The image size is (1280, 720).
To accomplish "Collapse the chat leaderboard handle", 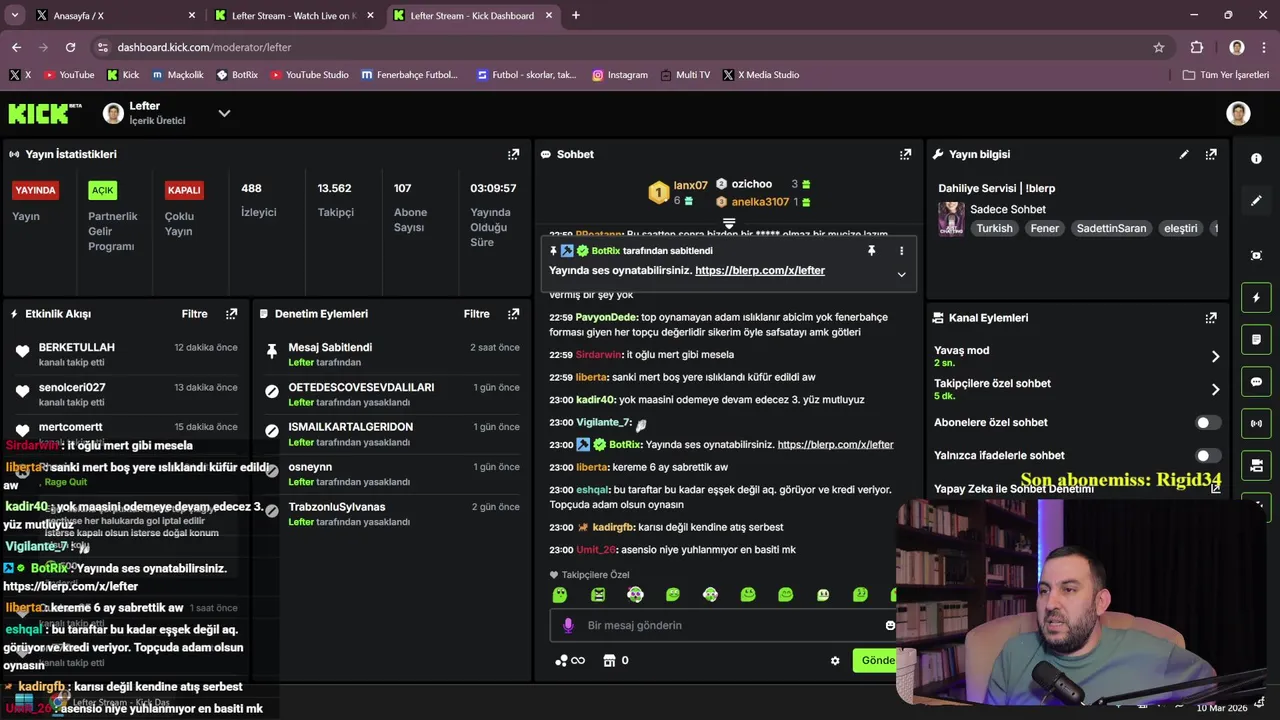I will [729, 223].
